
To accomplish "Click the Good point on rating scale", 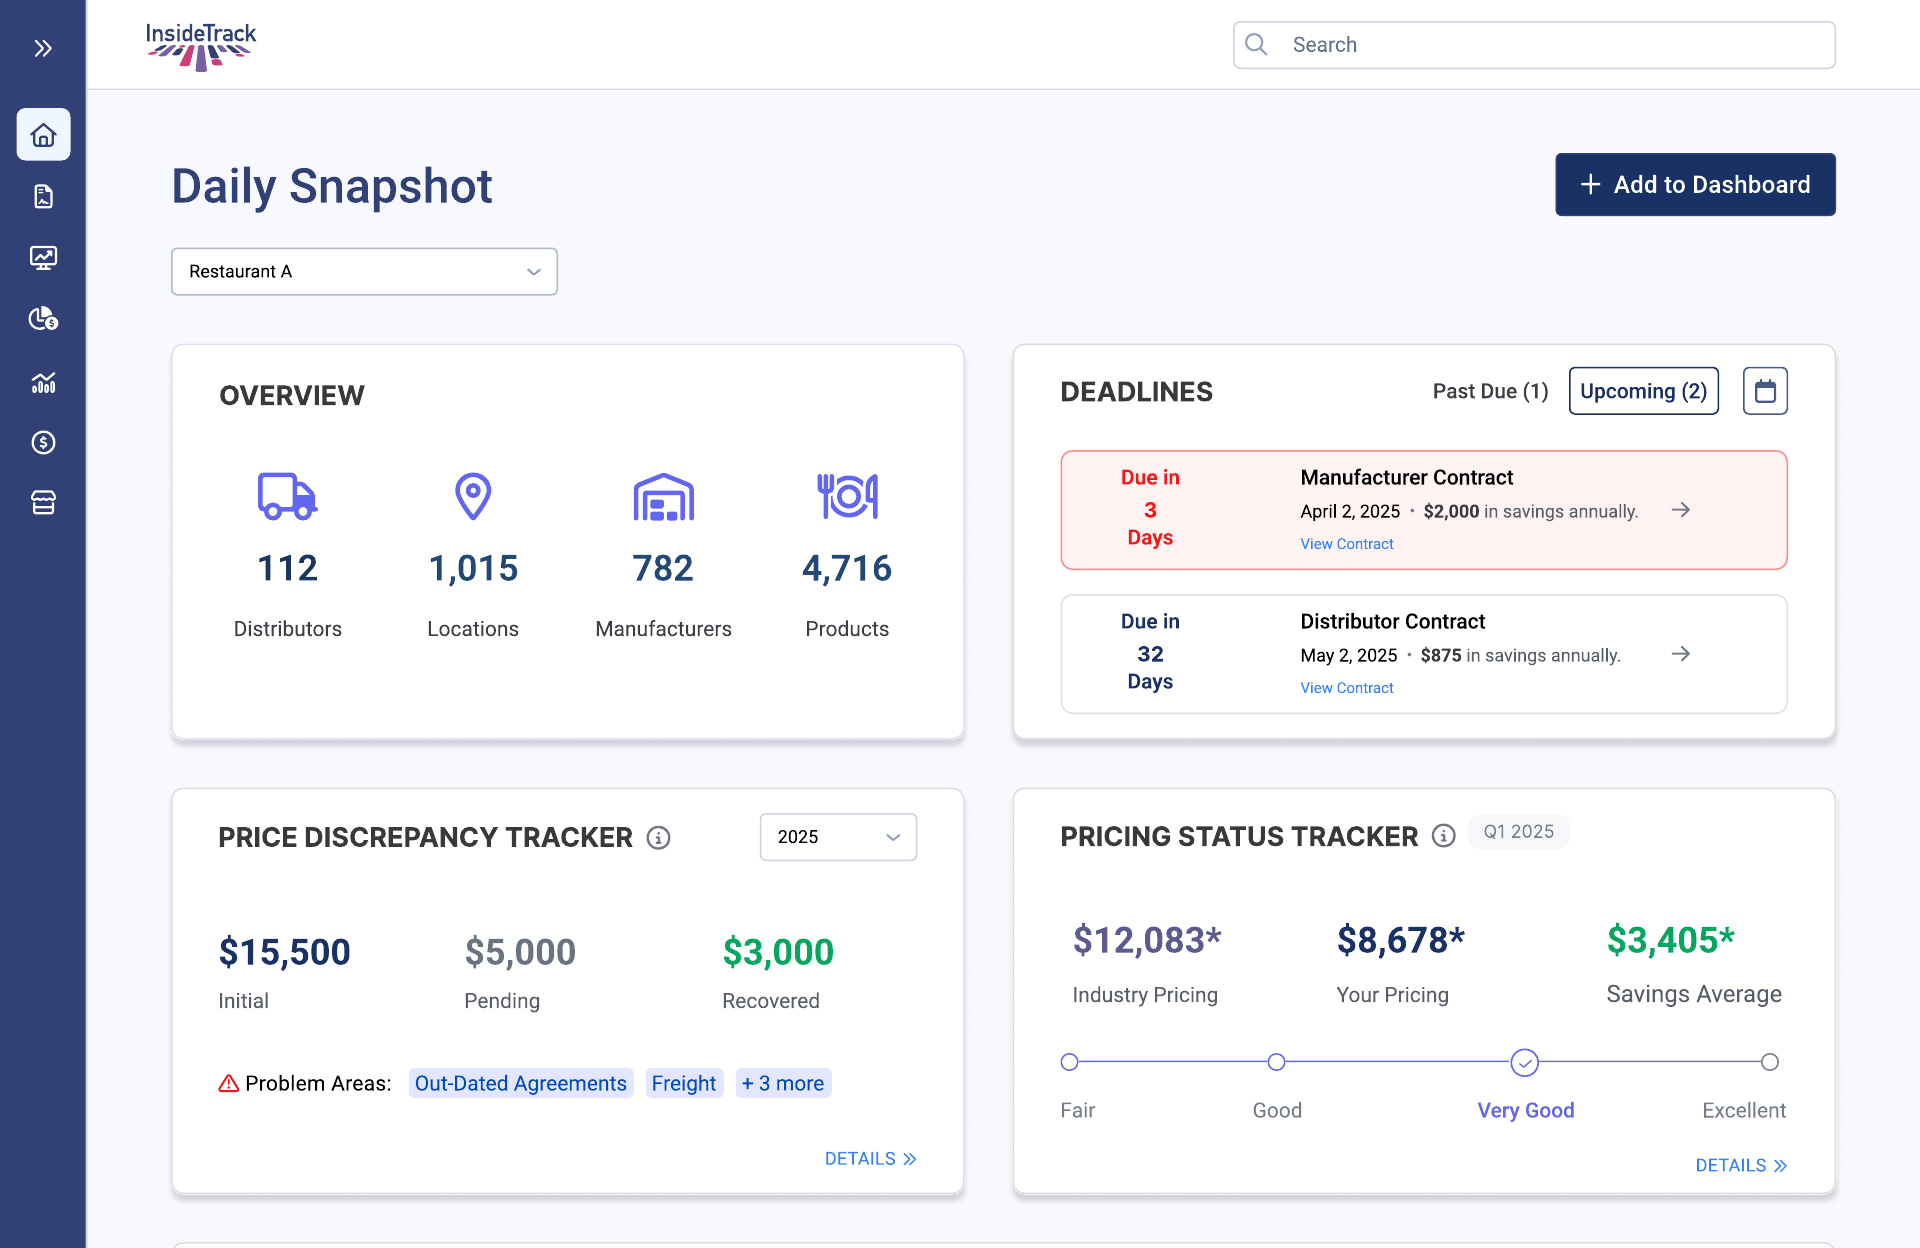I will point(1276,1062).
